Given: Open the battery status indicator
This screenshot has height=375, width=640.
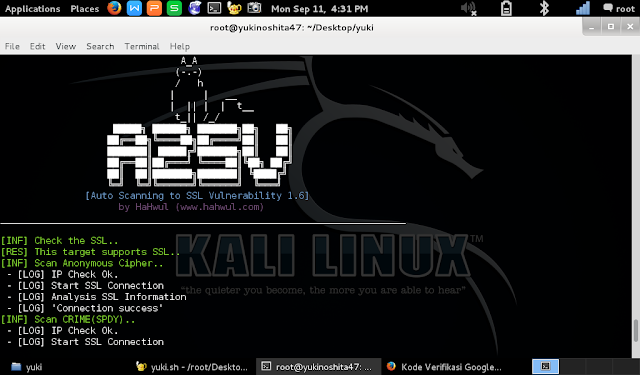Looking at the screenshot, I should (506, 9).
